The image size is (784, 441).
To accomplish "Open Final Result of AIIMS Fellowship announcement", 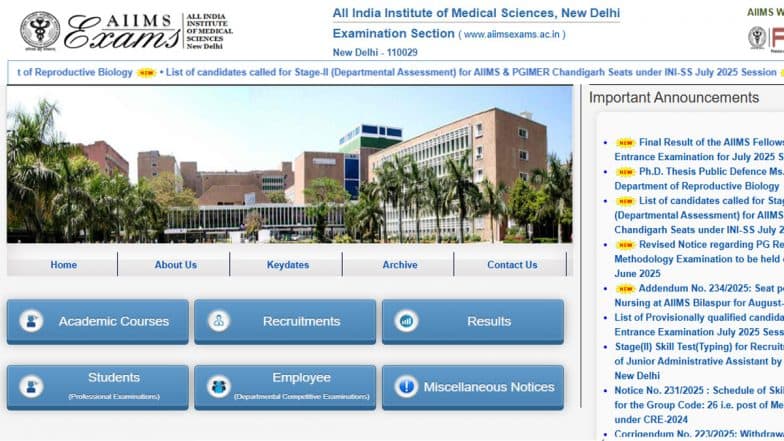I will tap(699, 150).
